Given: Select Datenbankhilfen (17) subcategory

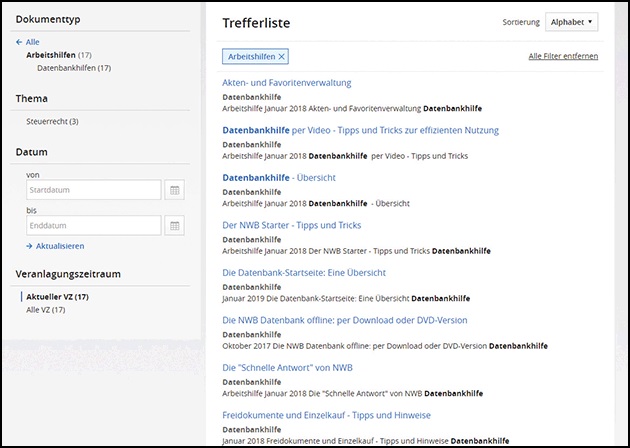Looking at the screenshot, I should click(x=73, y=68).
